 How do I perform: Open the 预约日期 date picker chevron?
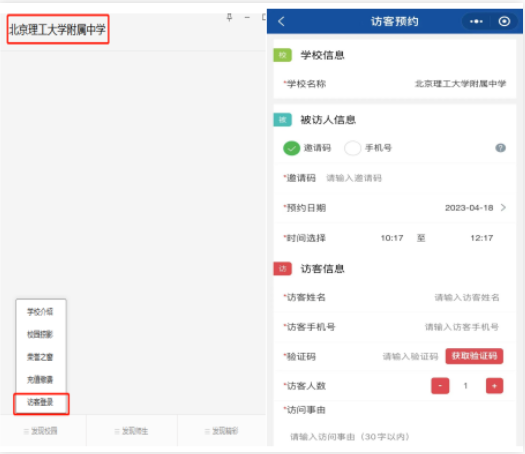pyautogui.click(x=503, y=208)
